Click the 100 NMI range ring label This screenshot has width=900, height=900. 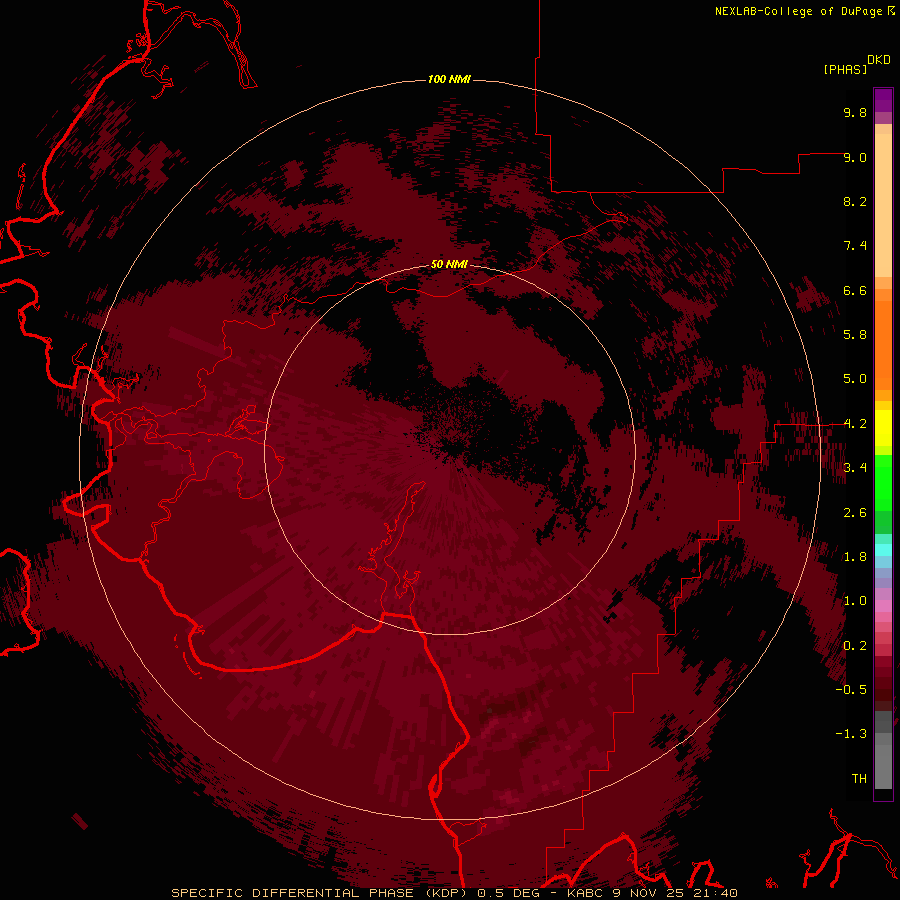pyautogui.click(x=449, y=79)
